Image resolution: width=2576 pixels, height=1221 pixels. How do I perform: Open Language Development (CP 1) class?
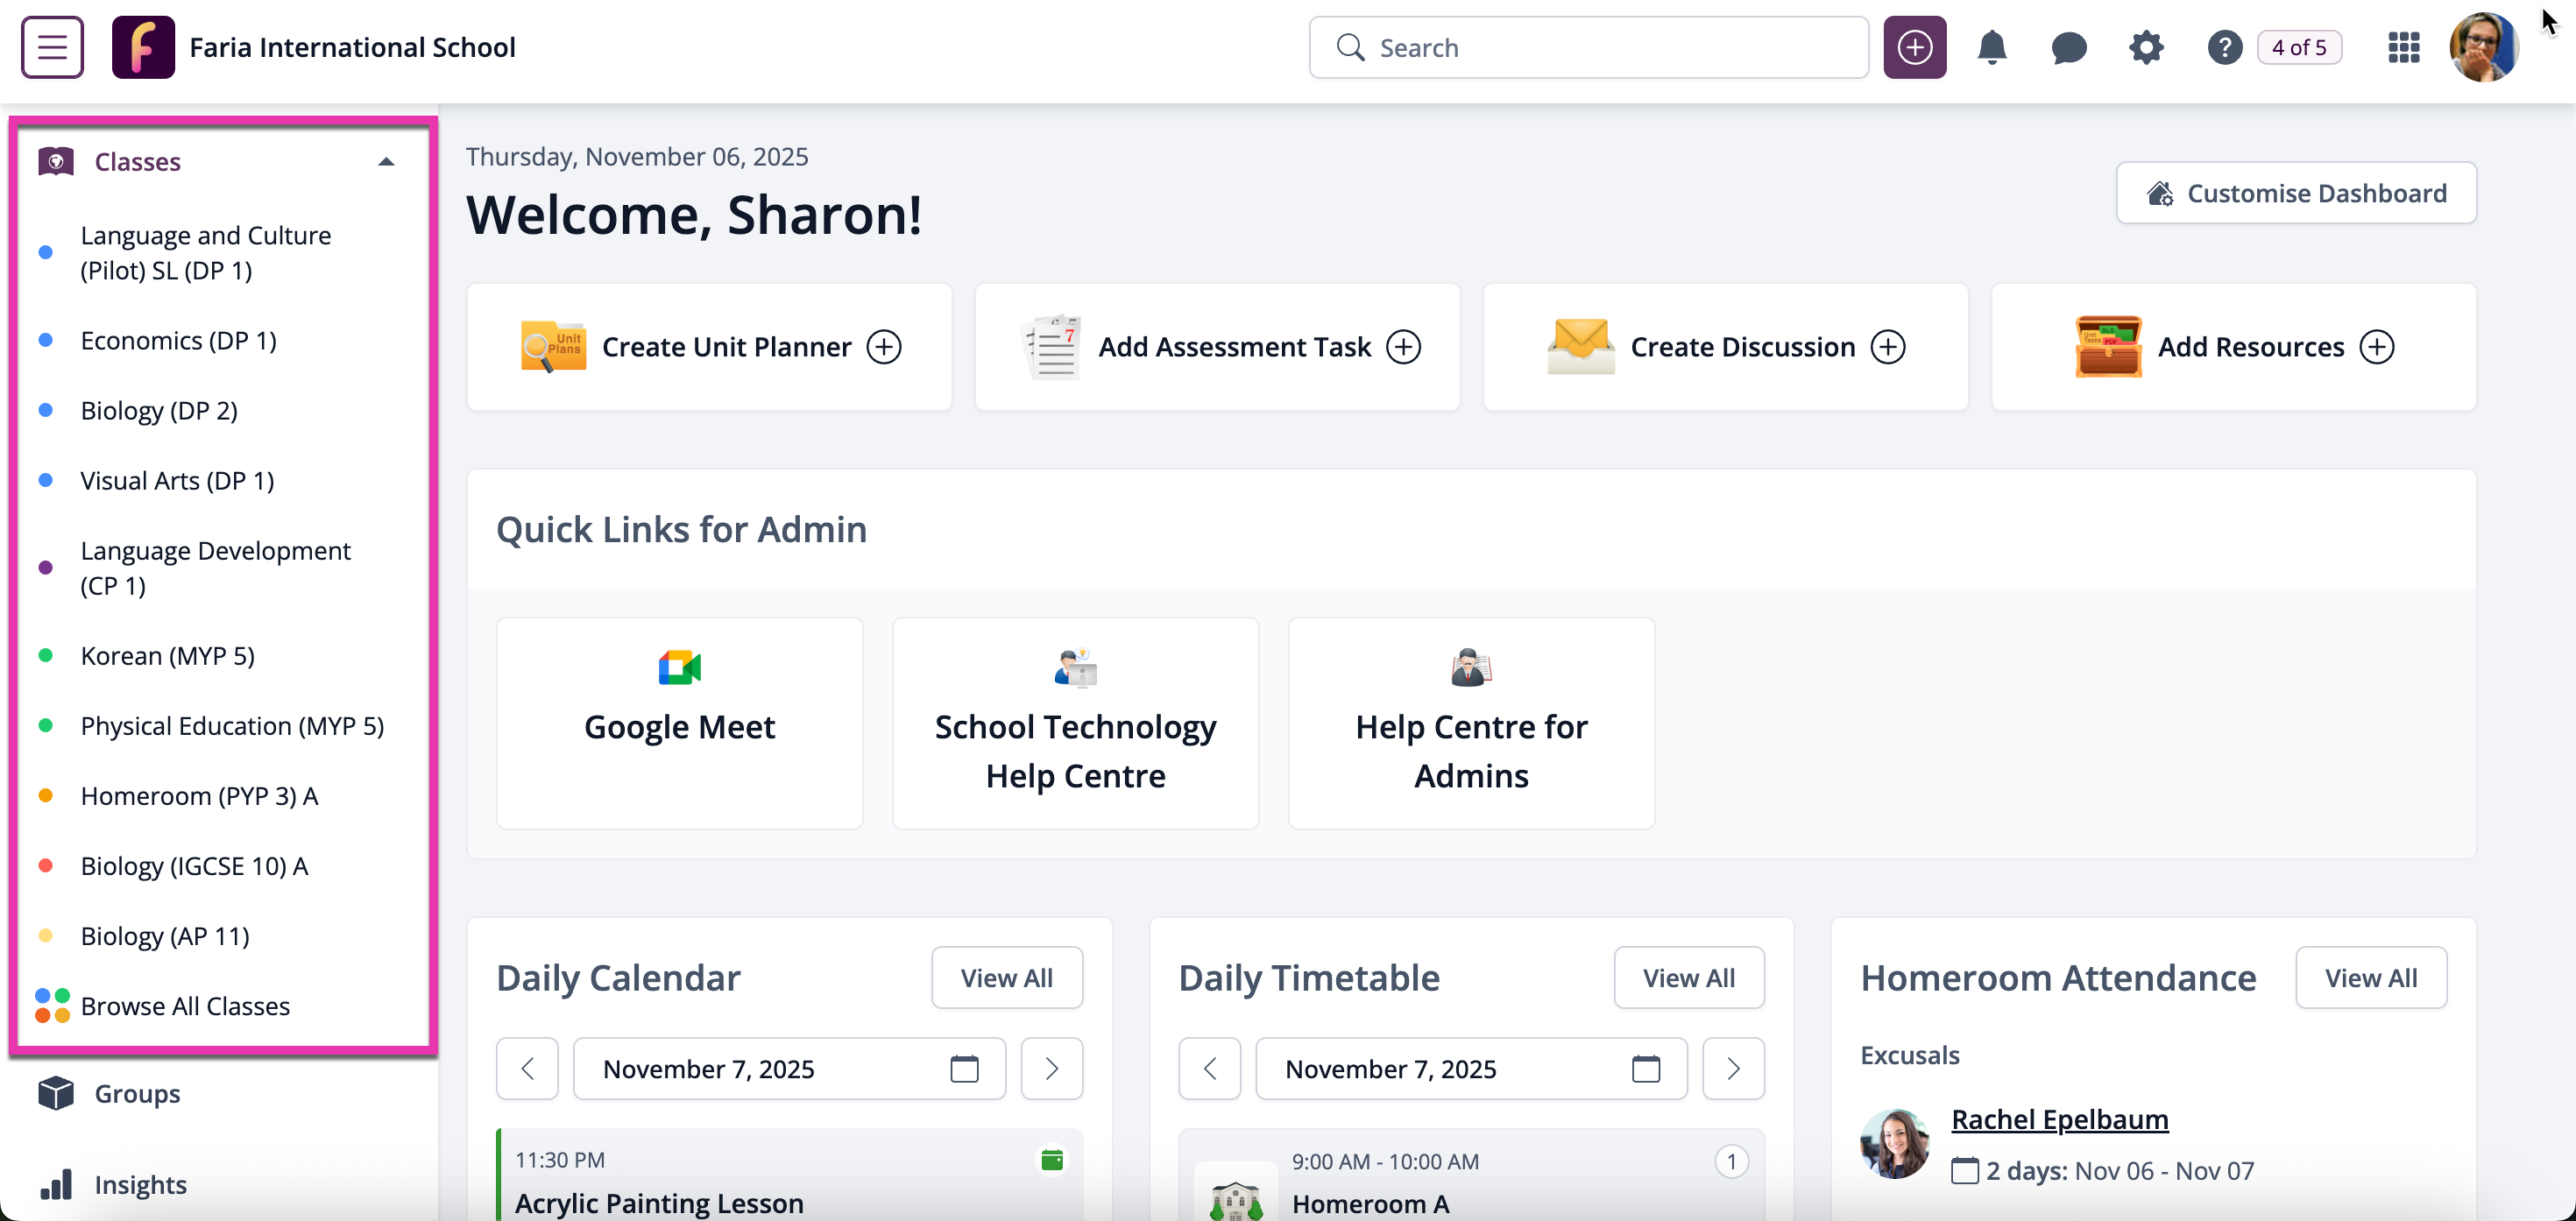(215, 567)
